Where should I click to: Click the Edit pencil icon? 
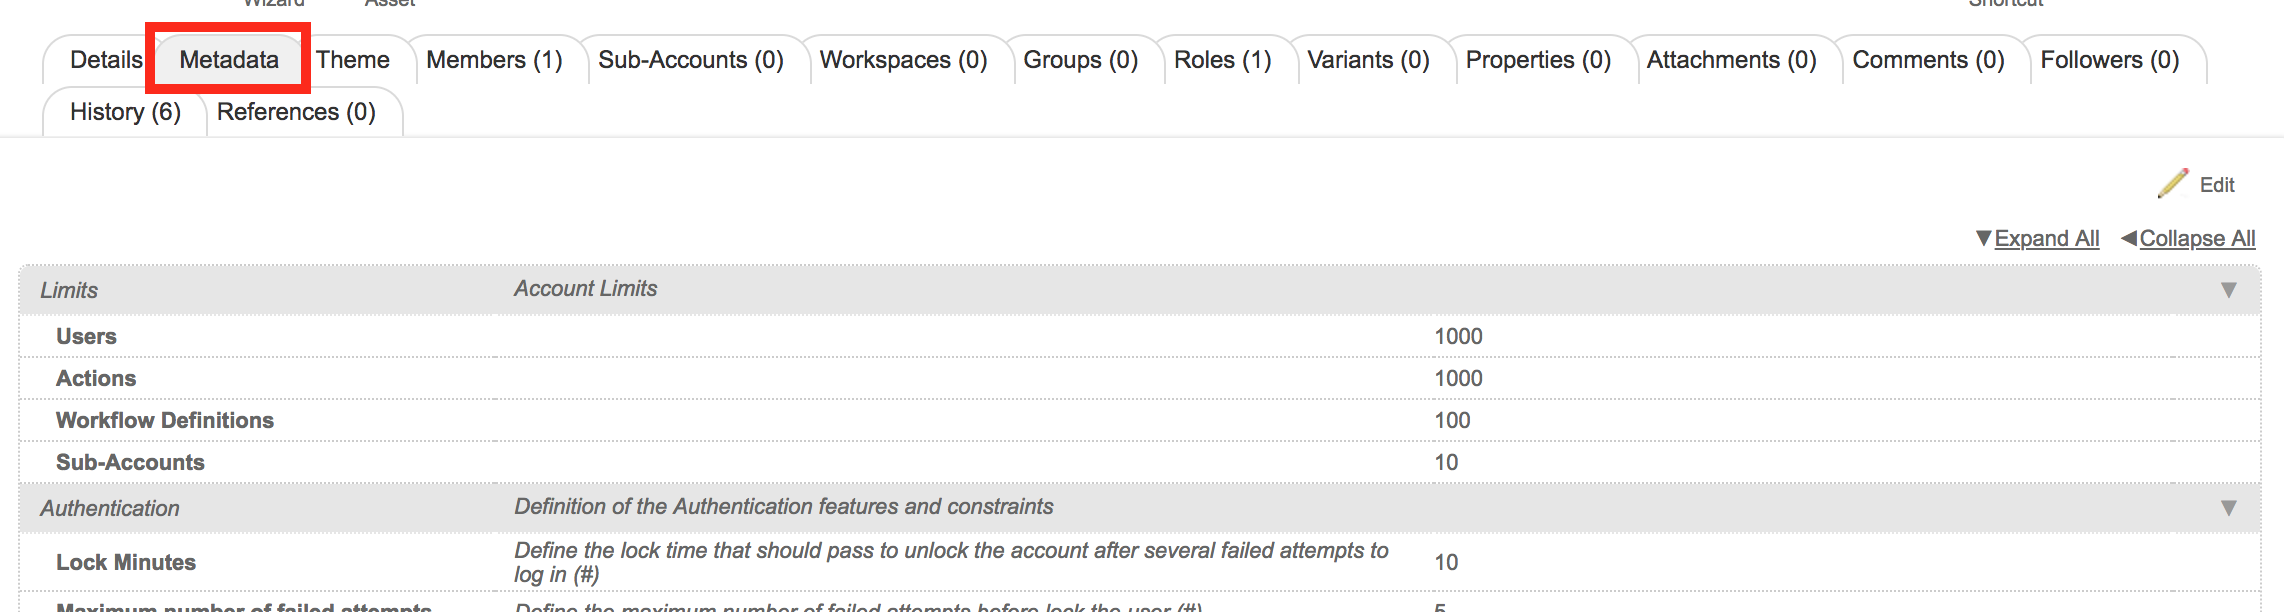tap(2173, 184)
